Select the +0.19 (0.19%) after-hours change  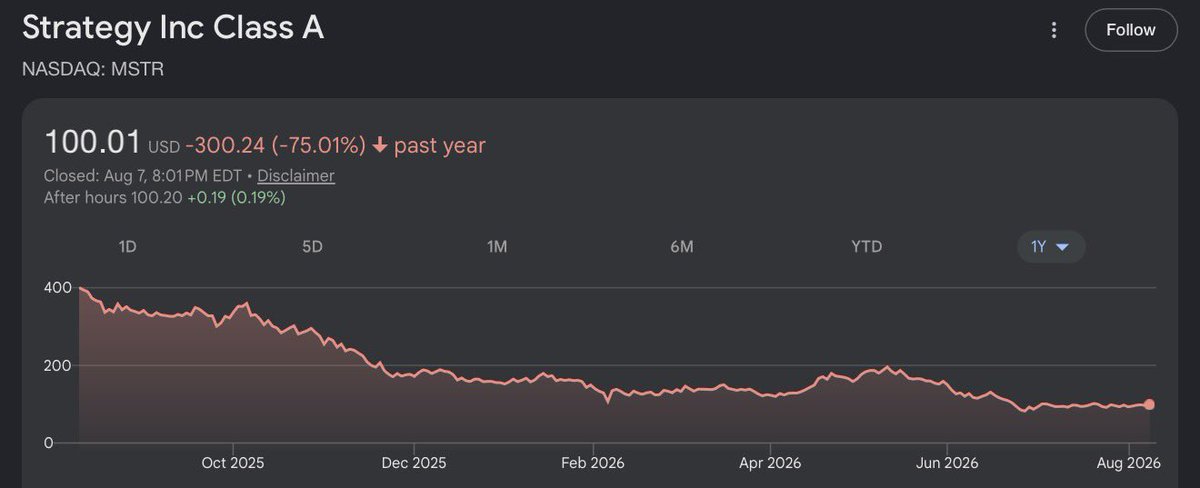236,198
